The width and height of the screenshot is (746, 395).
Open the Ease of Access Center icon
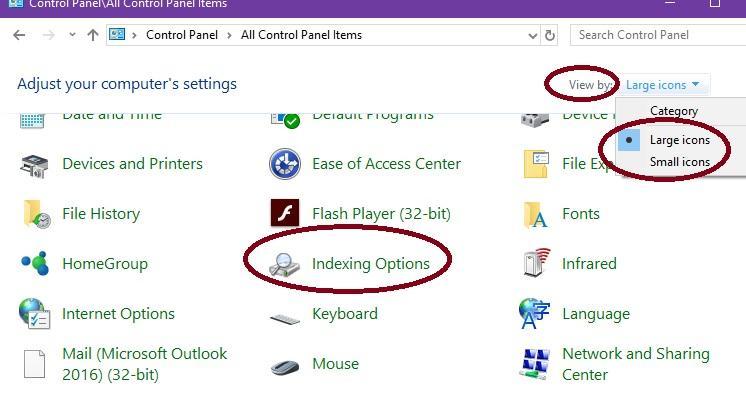pos(285,164)
